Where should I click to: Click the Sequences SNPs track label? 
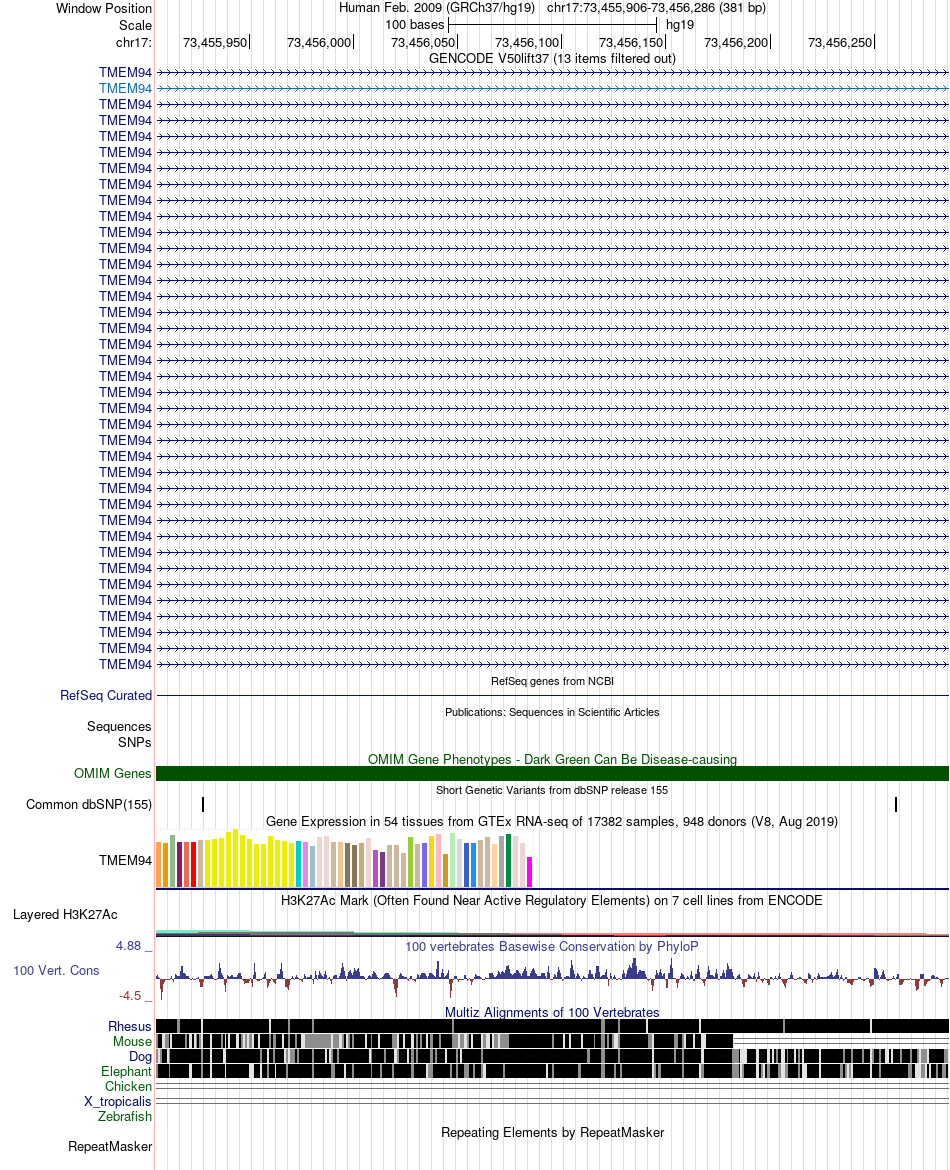click(119, 734)
